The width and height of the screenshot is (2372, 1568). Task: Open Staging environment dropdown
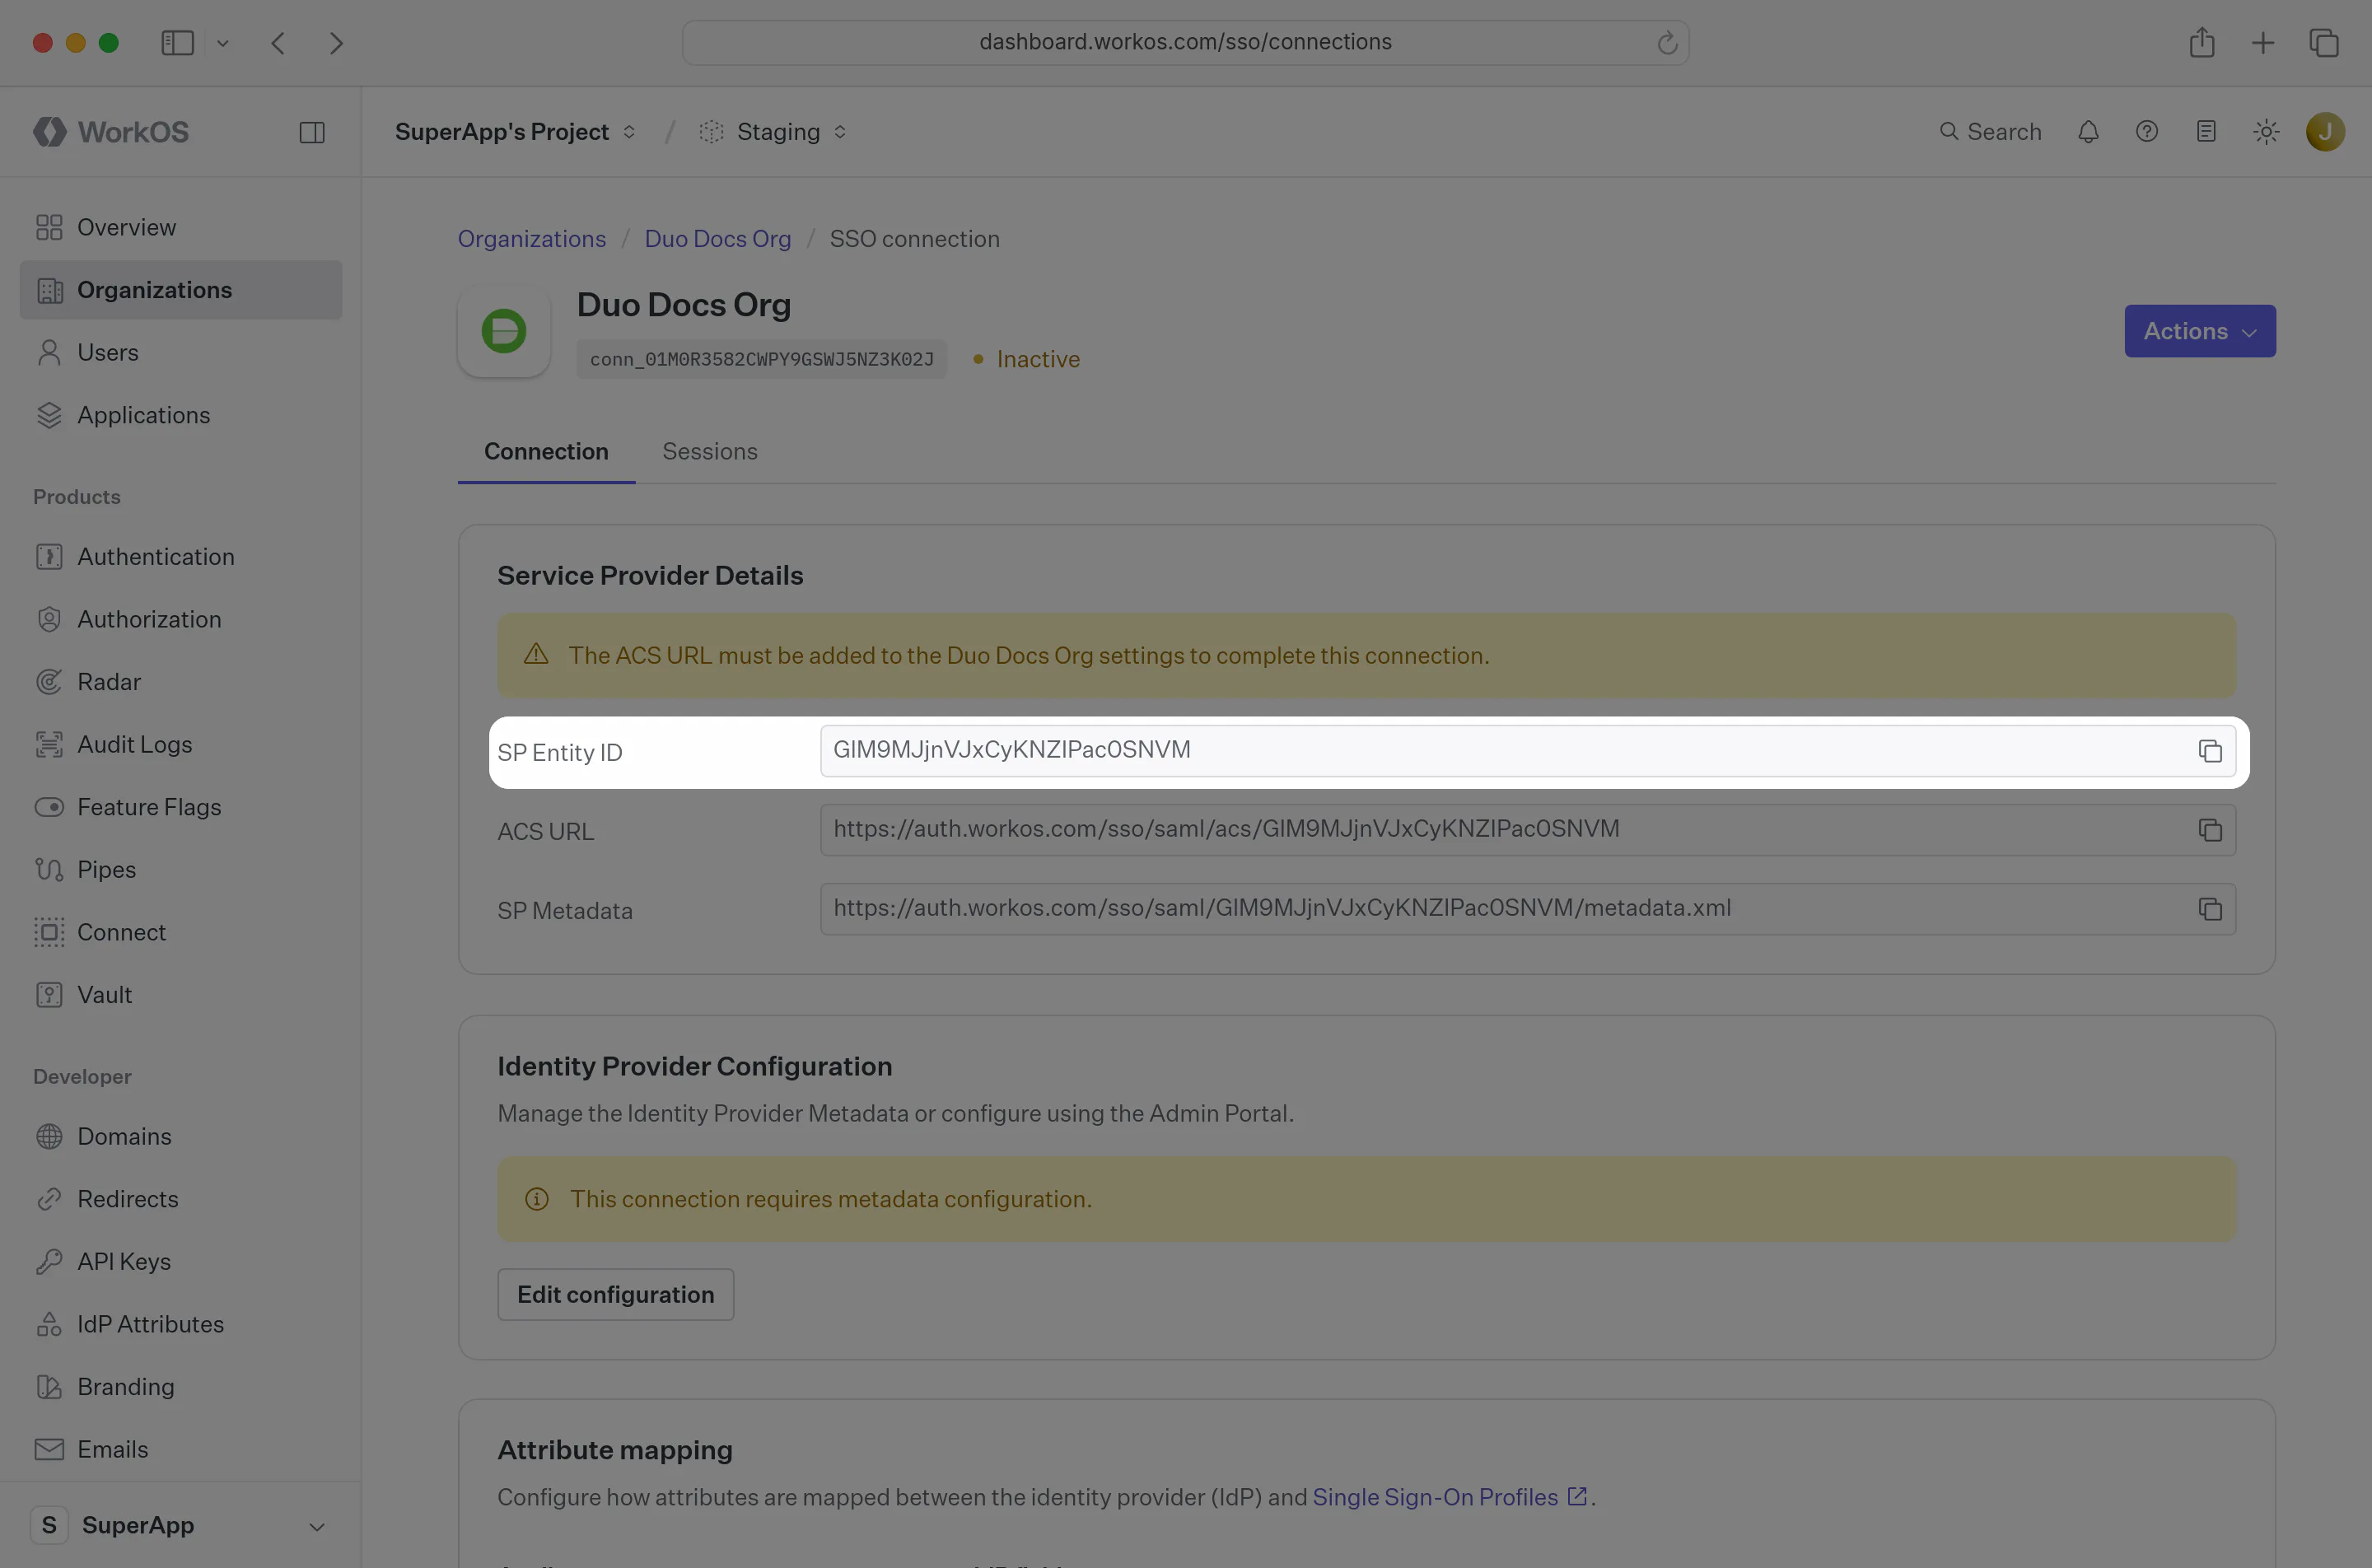(x=774, y=132)
